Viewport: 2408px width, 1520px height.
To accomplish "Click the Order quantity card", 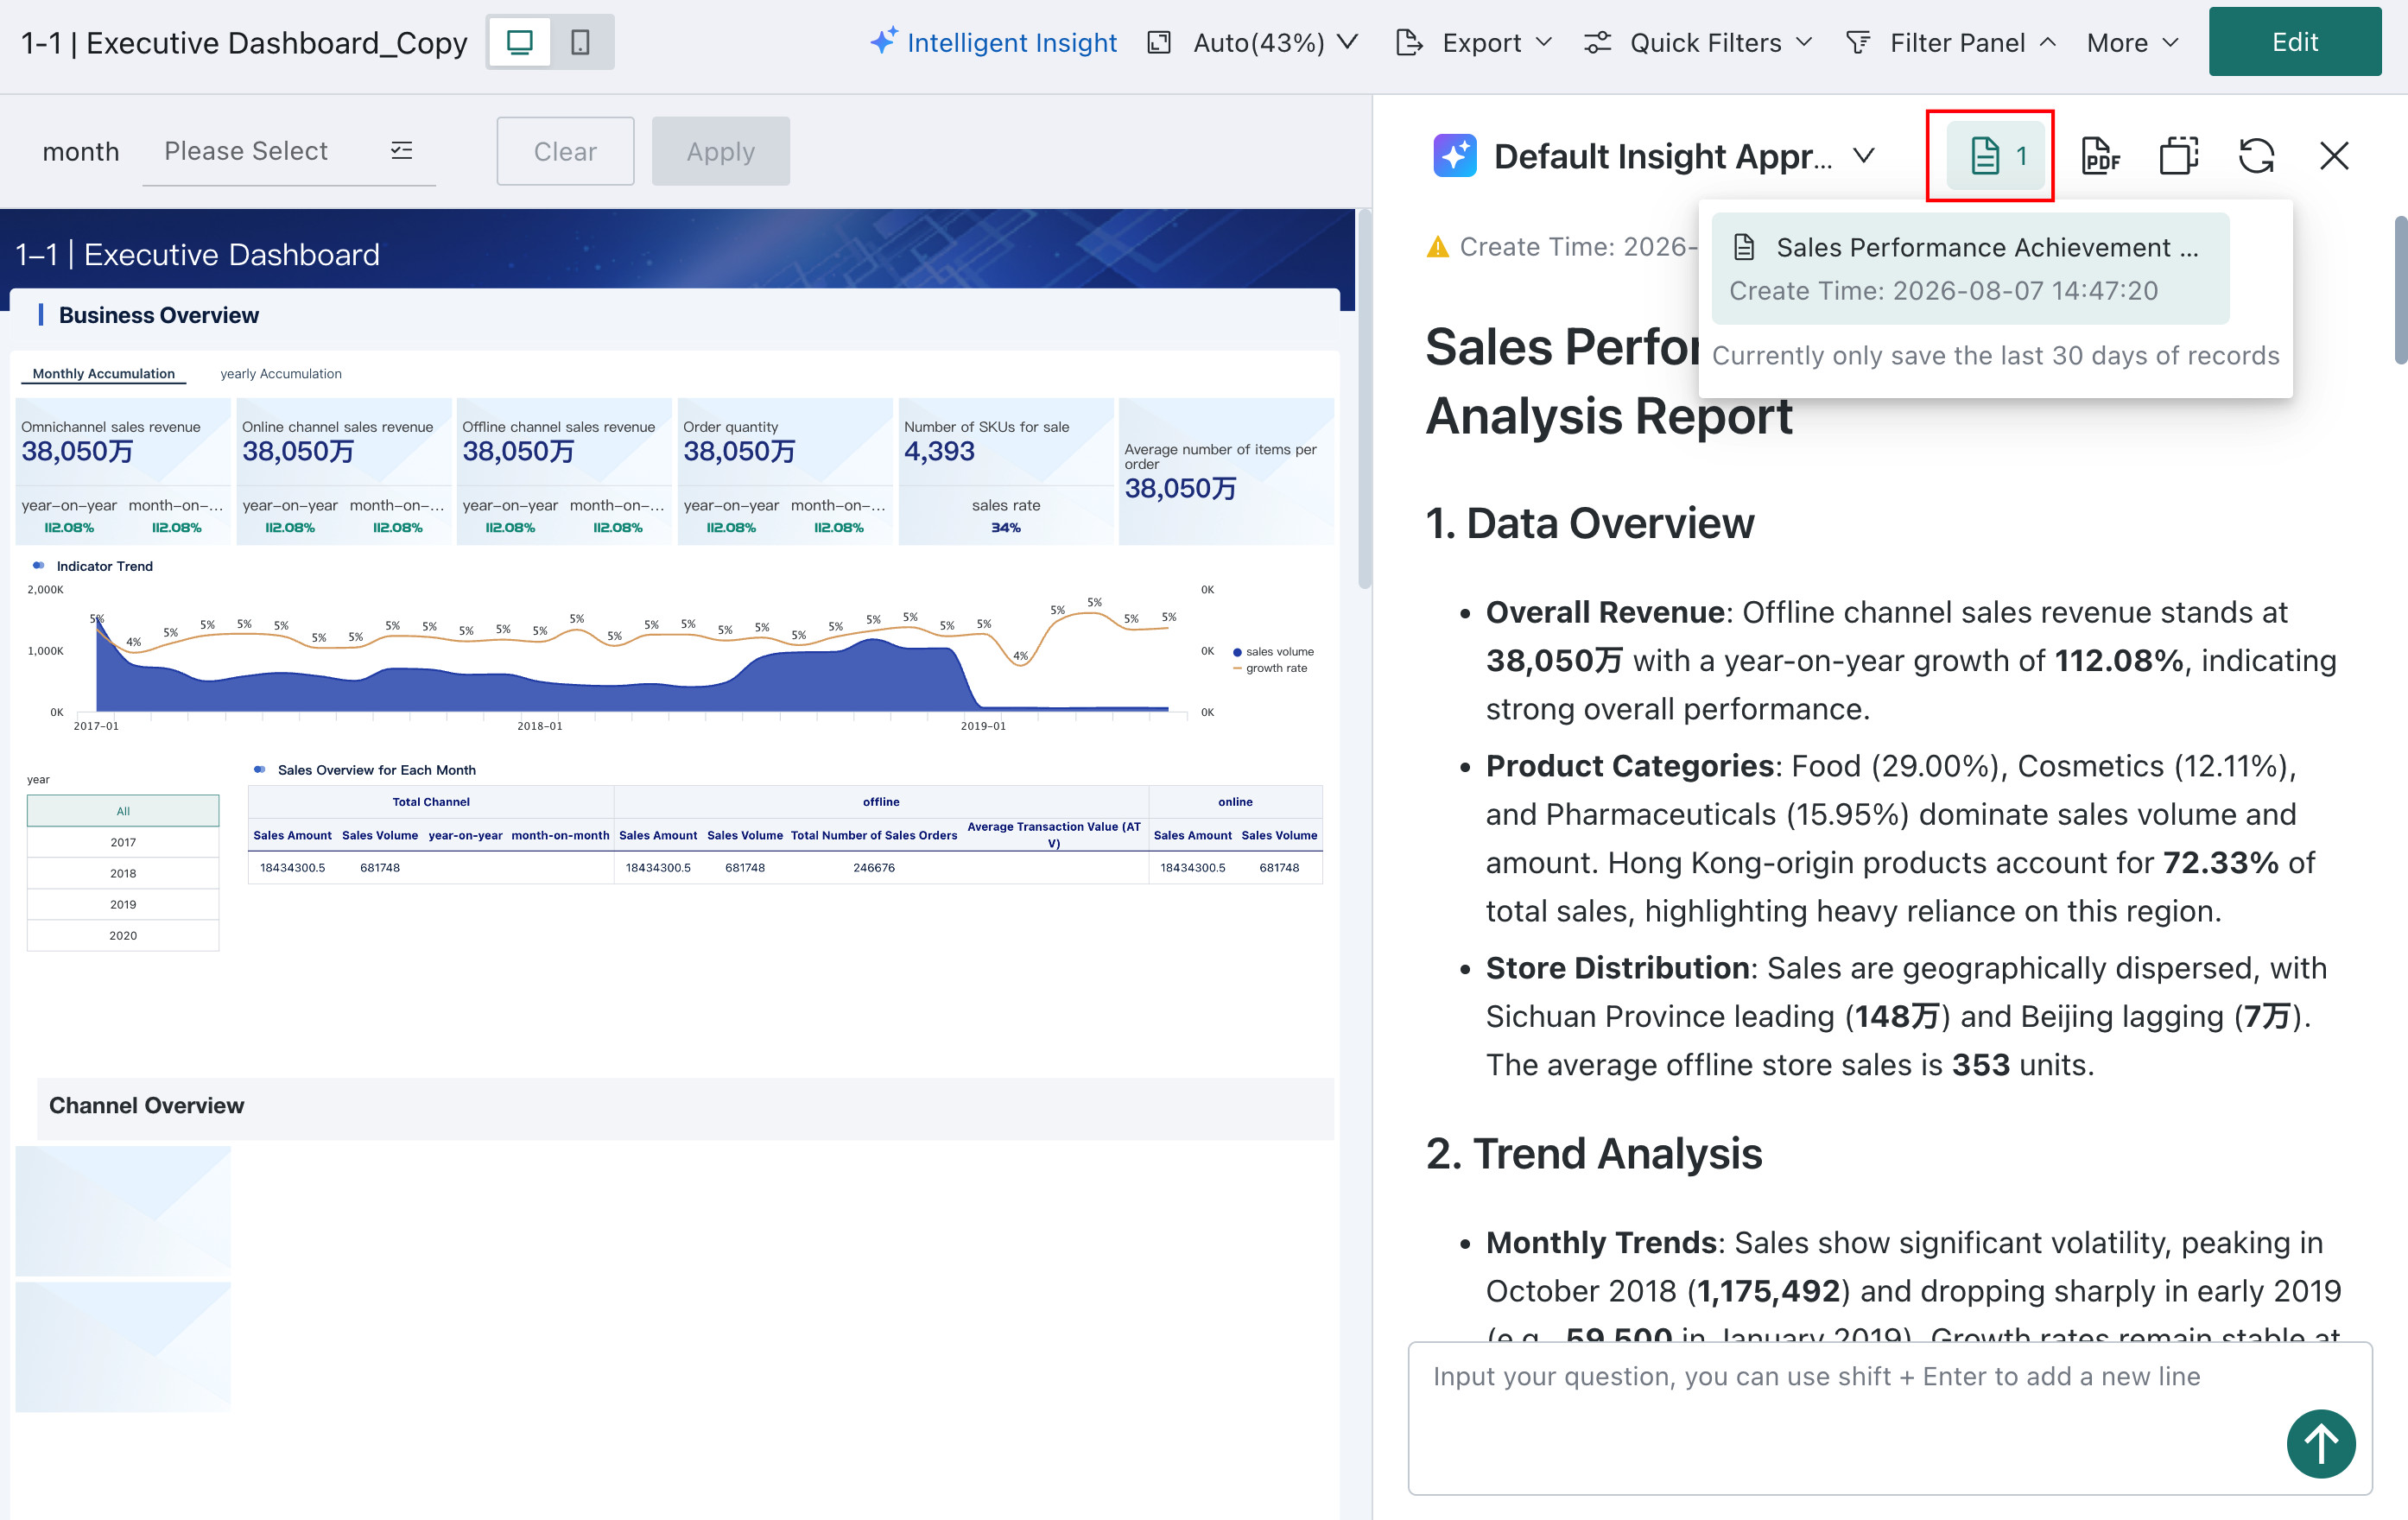I will [785, 471].
